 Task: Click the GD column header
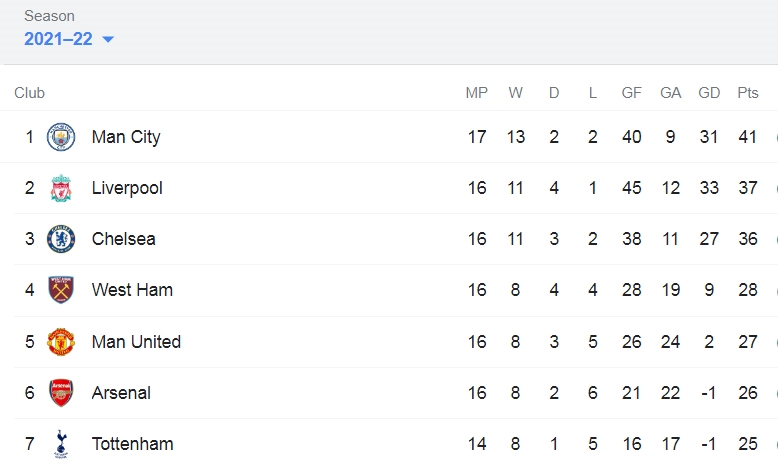click(x=709, y=93)
